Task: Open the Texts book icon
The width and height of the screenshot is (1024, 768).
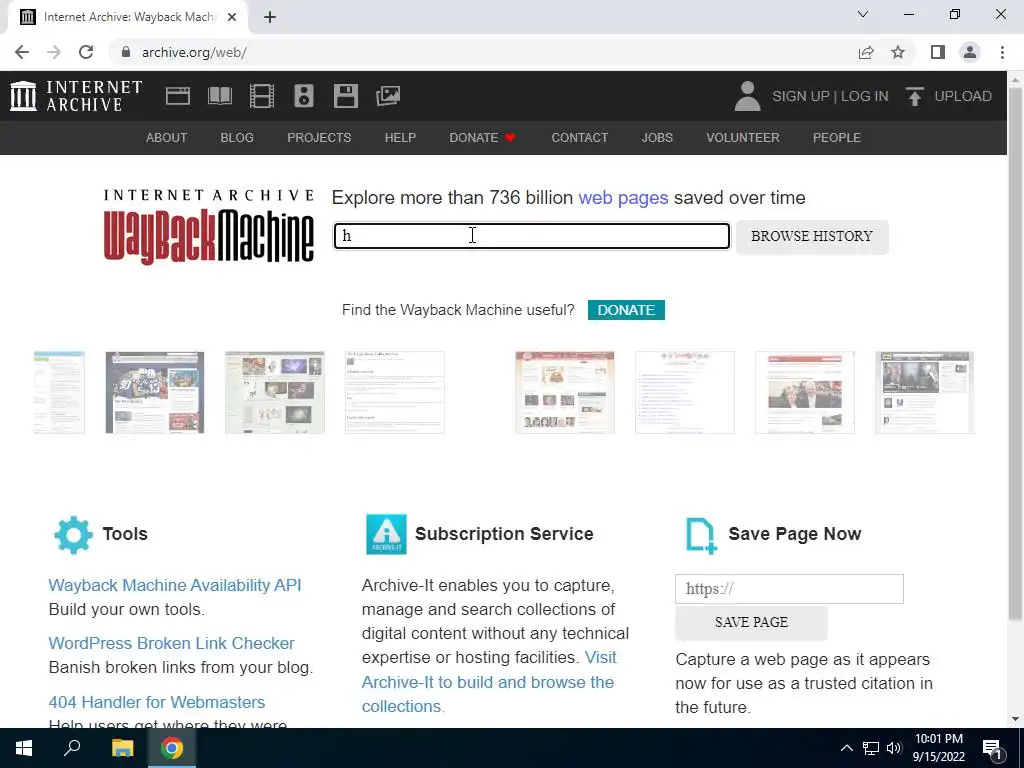Action: coord(219,96)
